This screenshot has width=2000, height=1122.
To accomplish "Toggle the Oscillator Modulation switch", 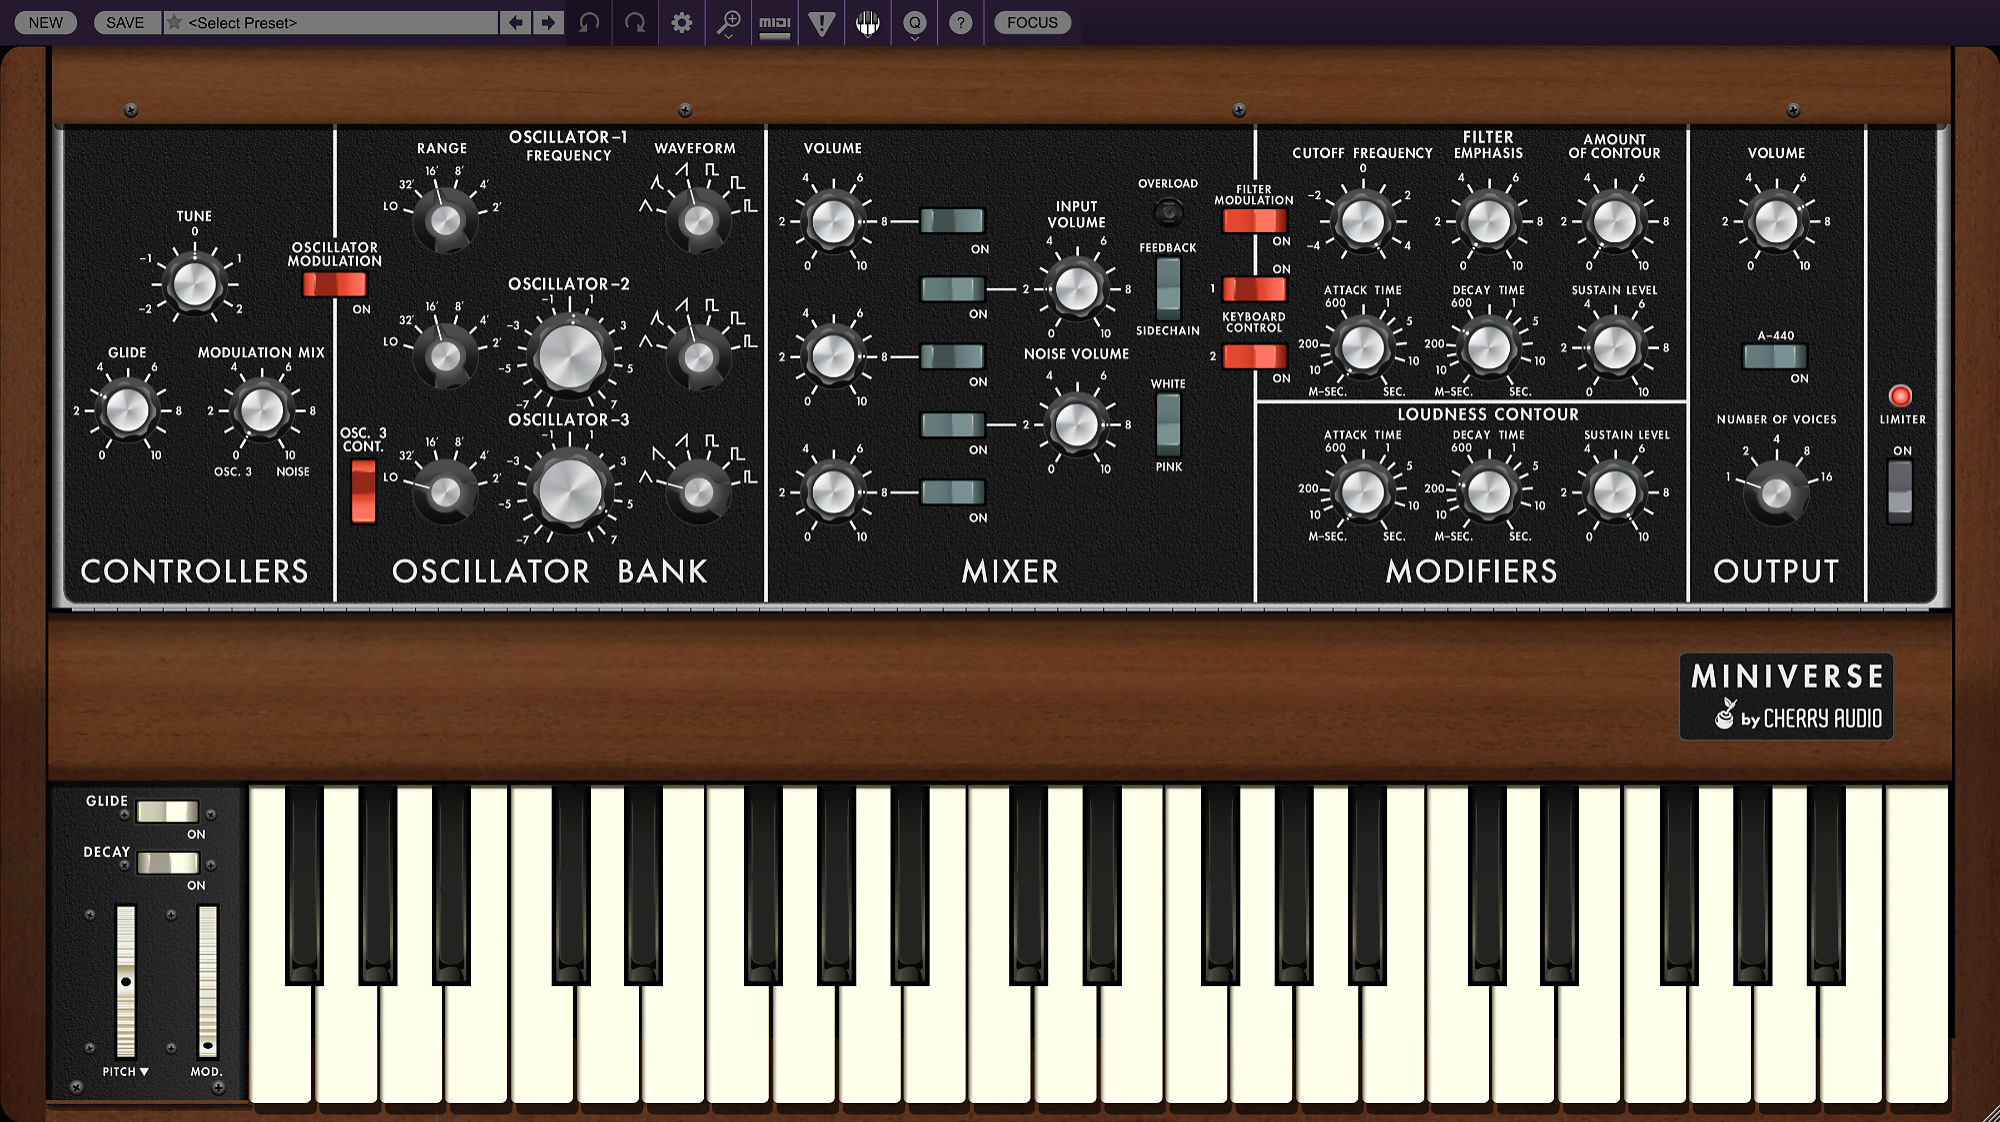I will click(335, 285).
